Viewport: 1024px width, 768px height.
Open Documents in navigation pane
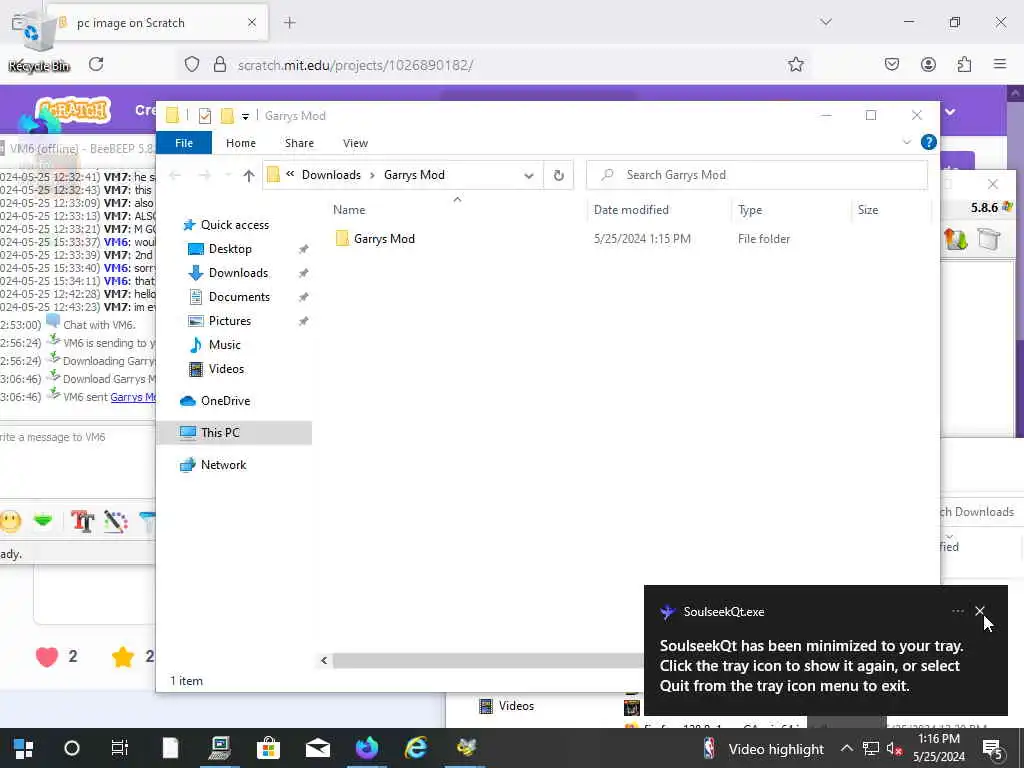click(239, 297)
